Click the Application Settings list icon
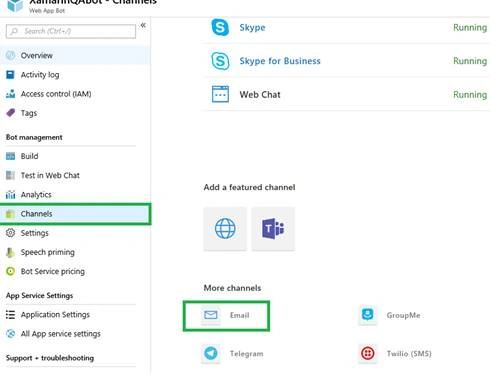The height and width of the screenshot is (379, 490). [x=10, y=315]
